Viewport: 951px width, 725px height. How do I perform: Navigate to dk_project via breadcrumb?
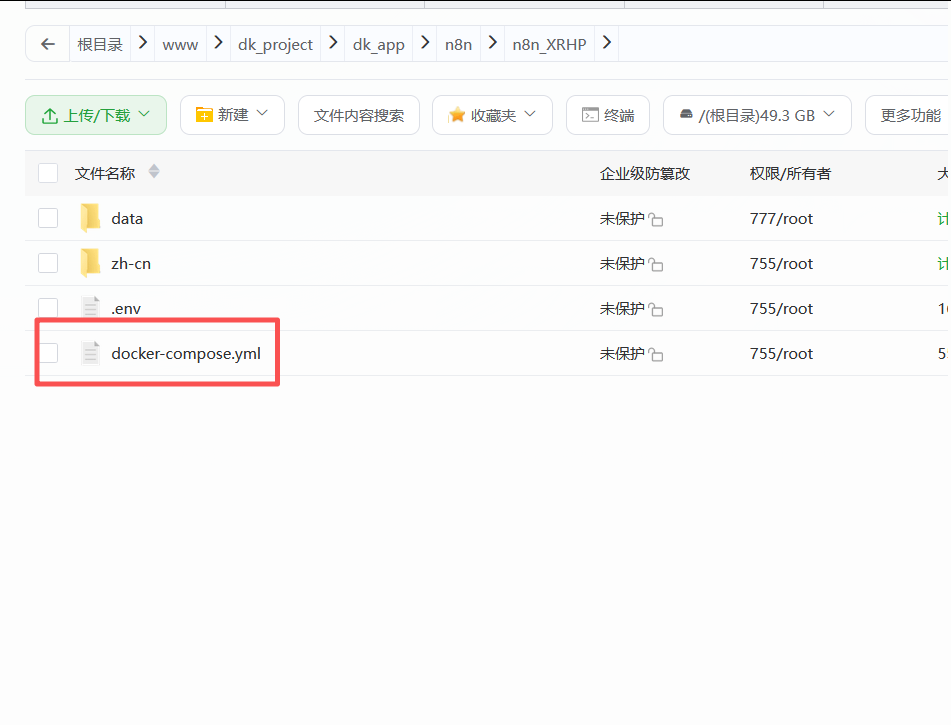click(x=275, y=44)
